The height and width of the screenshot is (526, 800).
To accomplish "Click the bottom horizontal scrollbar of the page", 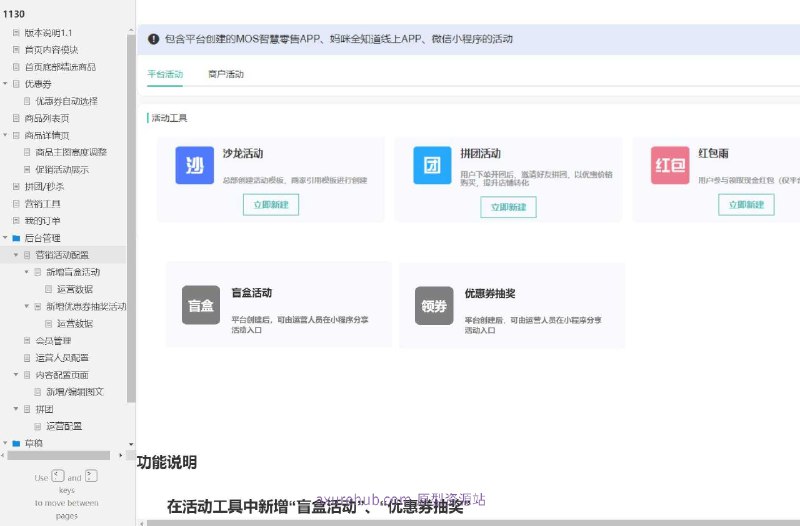I will tap(473, 523).
